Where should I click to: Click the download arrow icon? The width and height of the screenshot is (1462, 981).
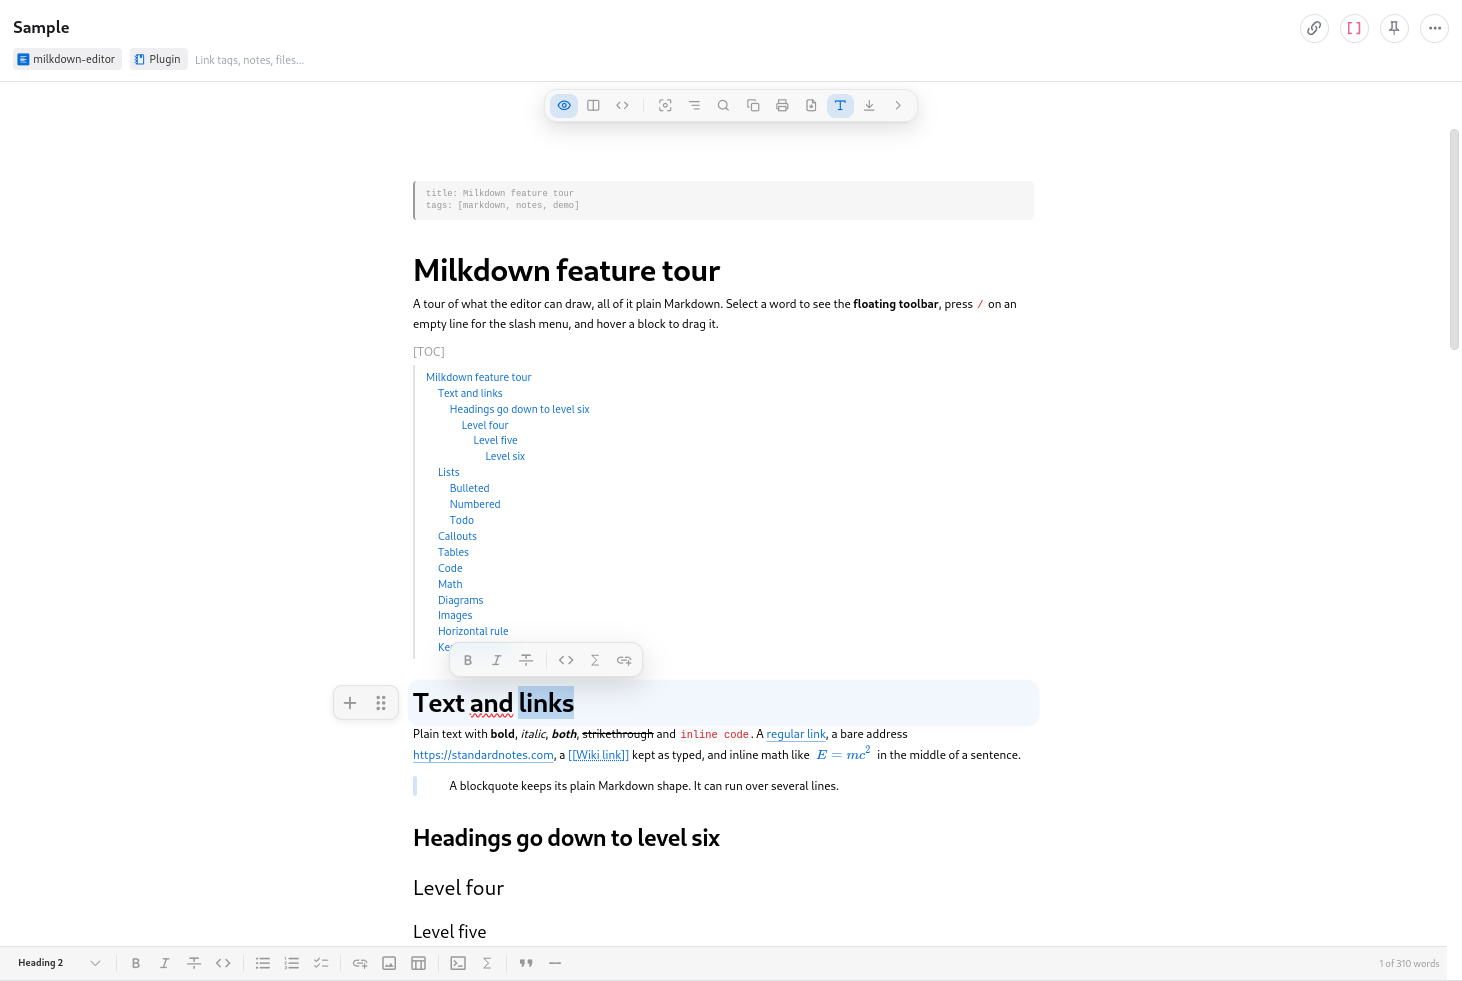click(x=869, y=105)
